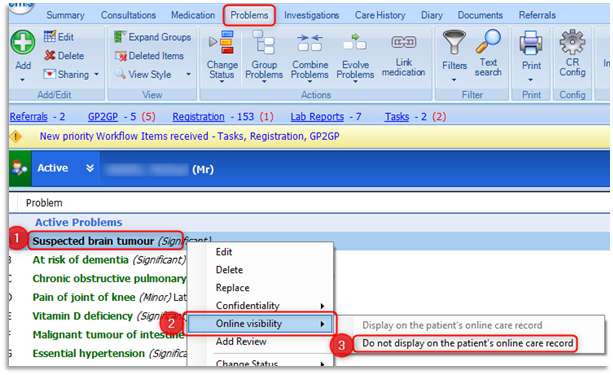Open the Care History tab
Screen dimensions: 613x375
380,15
